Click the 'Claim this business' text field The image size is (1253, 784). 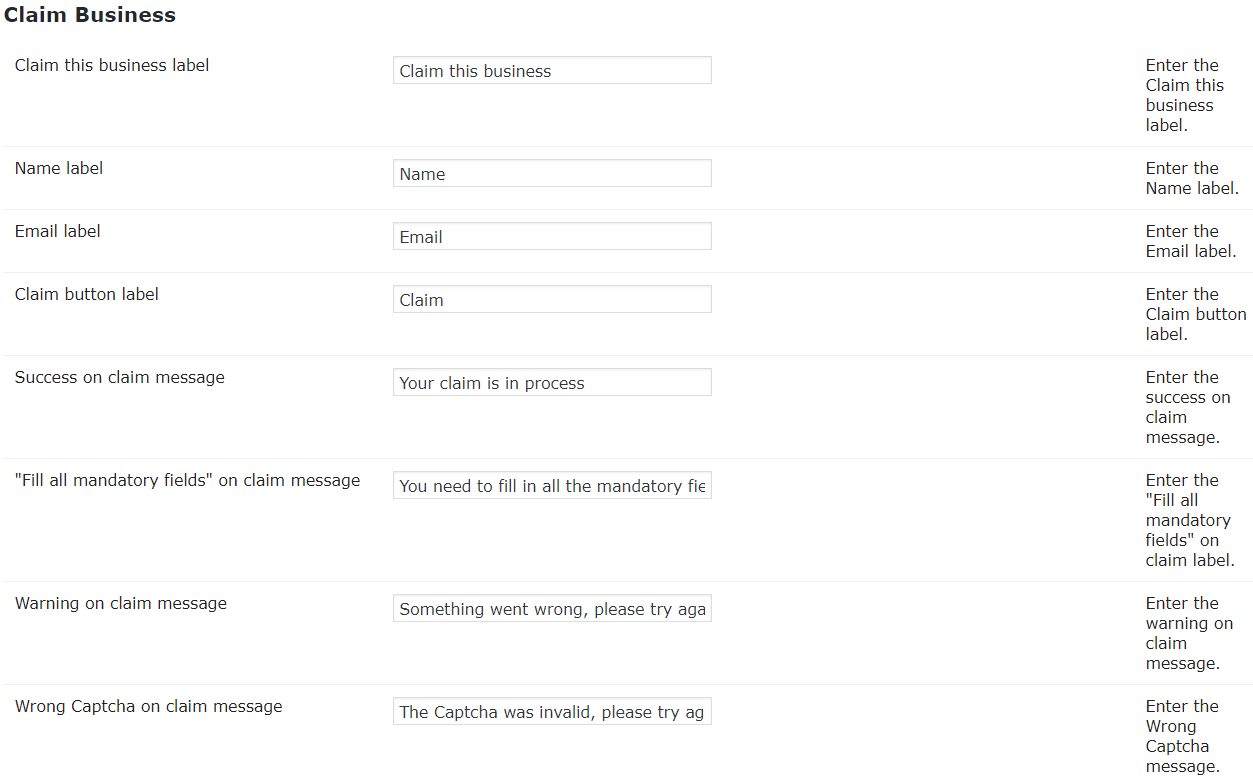[x=552, y=71]
